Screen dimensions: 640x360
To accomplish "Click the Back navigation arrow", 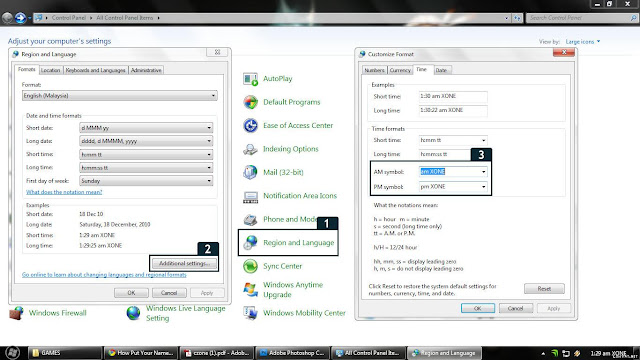I will pos(7,18).
